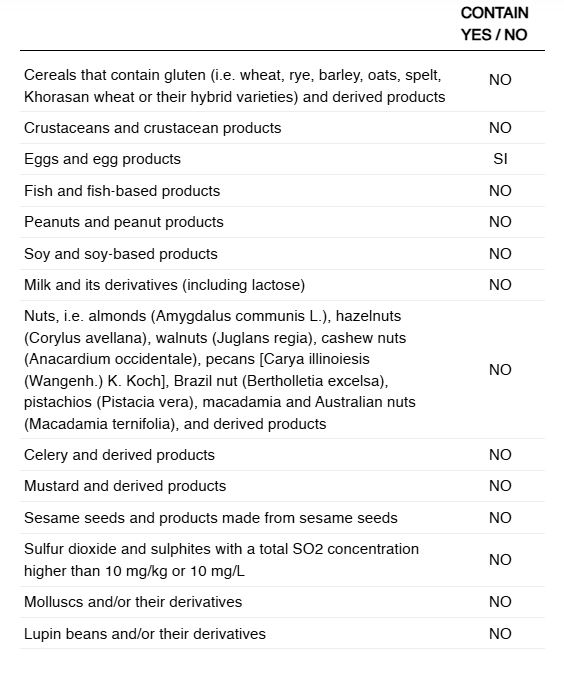Image resolution: width=564 pixels, height=675 pixels.
Task: Select the Lupin beans and/or their derivatives label
Action: (145, 634)
